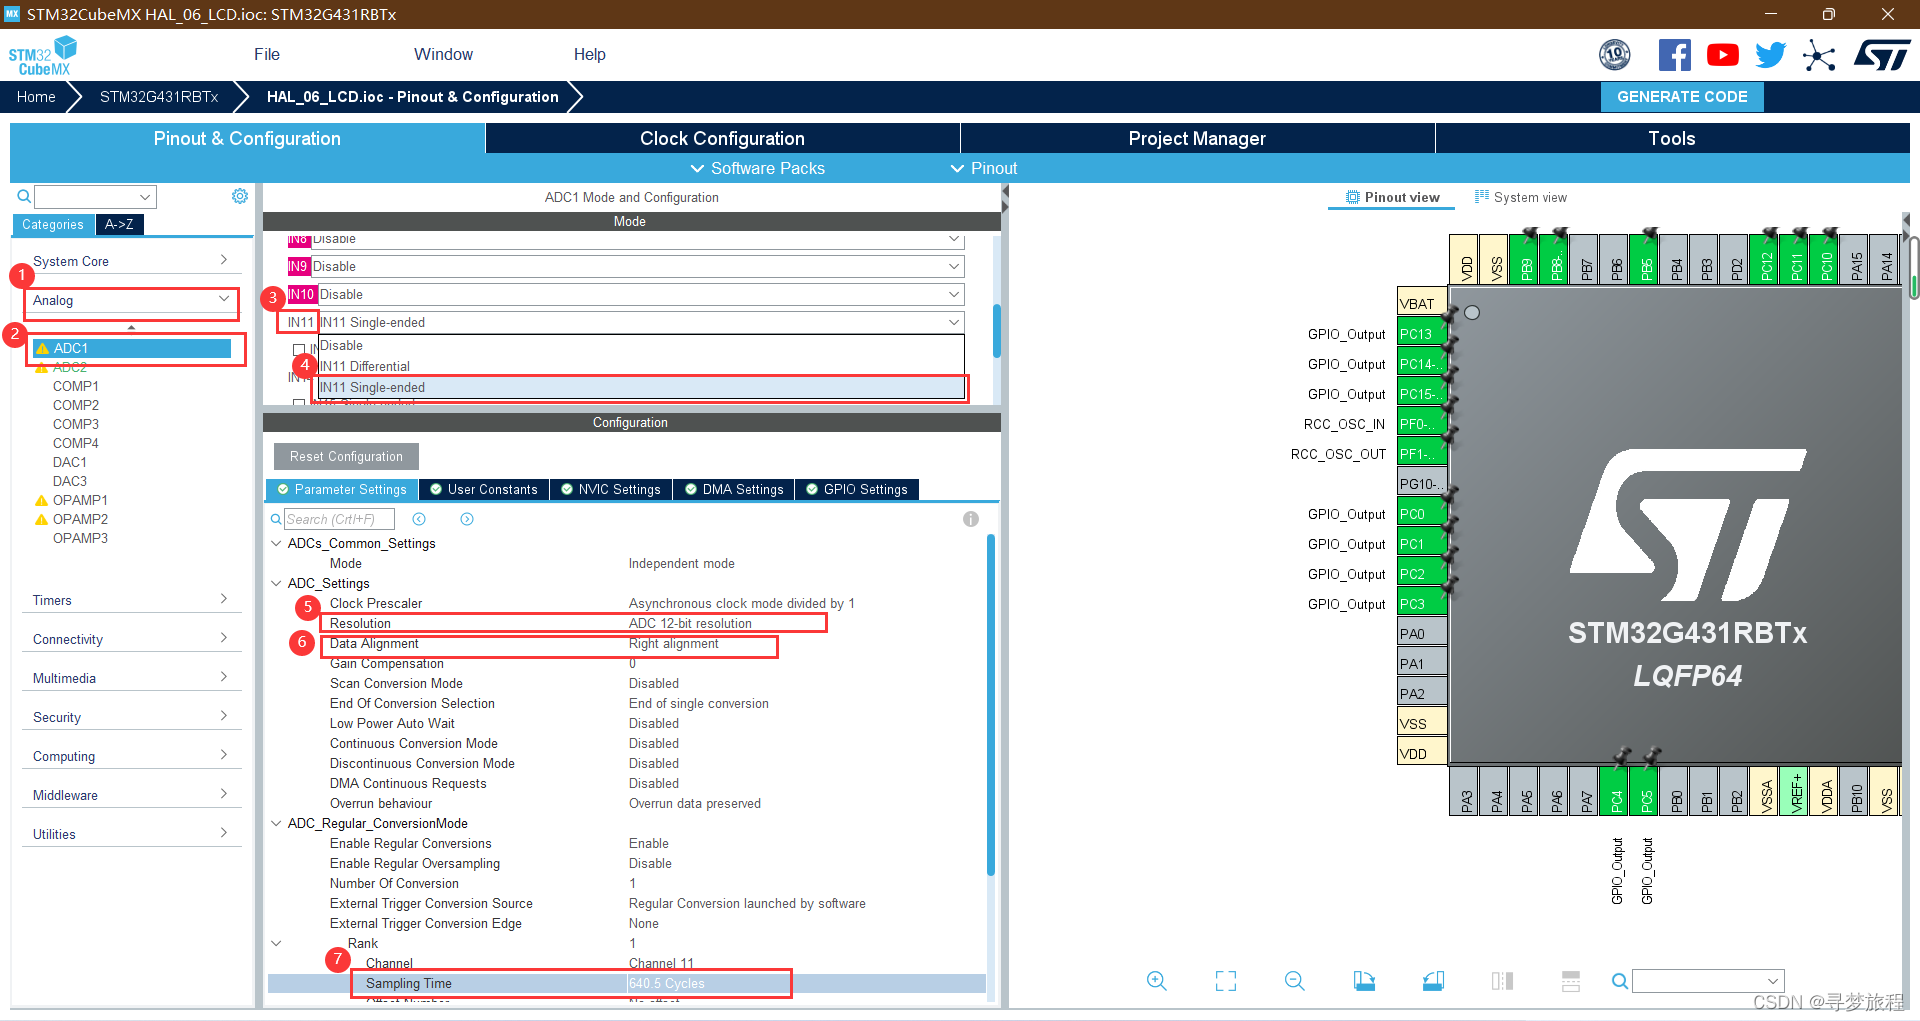1920x1021 pixels.
Task: Click the GENERATE CODE button
Action: click(1682, 97)
